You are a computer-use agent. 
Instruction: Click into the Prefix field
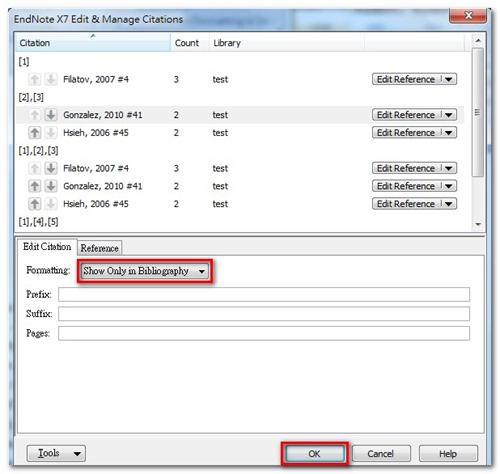[264, 295]
